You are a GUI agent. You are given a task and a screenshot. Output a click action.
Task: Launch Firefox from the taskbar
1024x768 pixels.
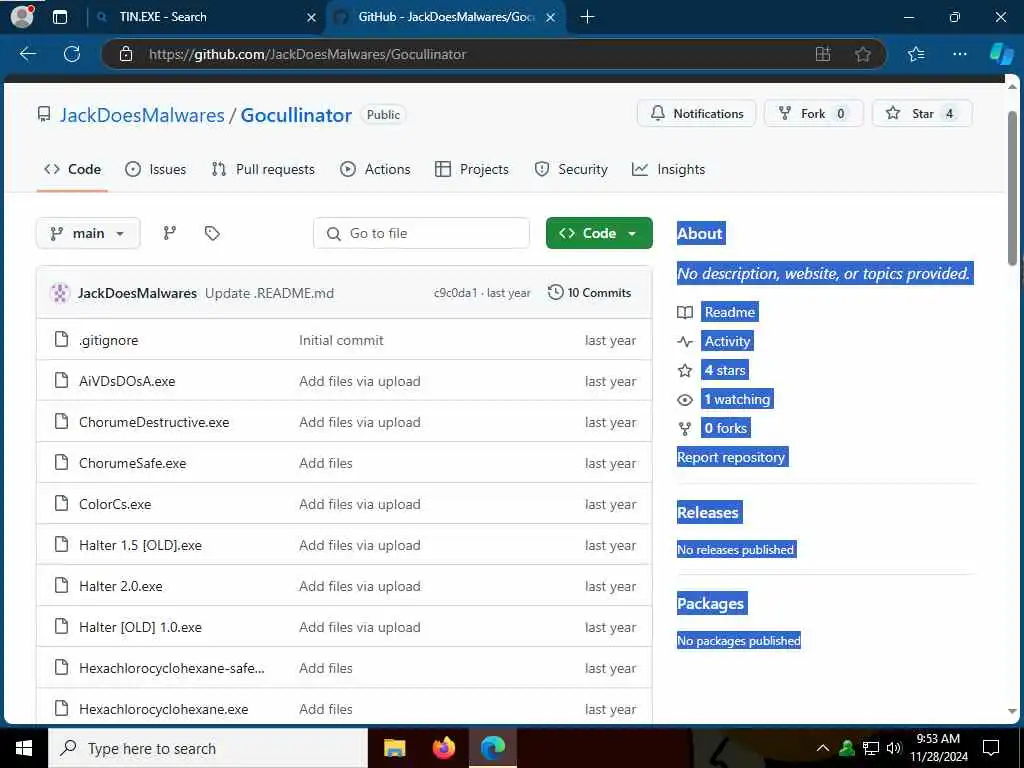coord(443,748)
